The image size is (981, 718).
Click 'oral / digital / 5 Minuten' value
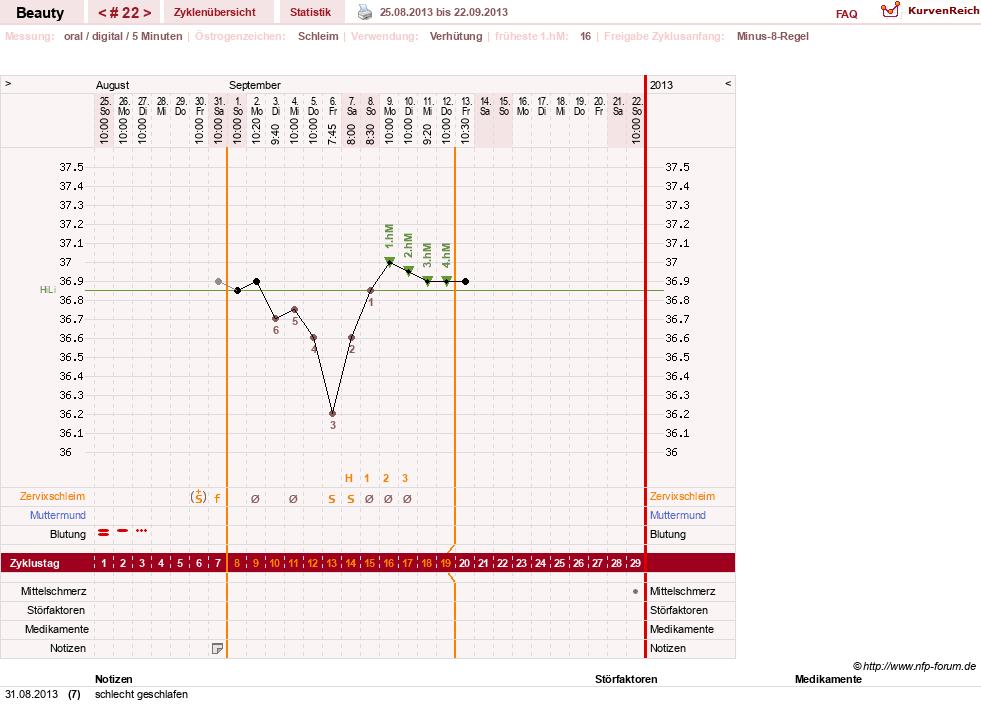pyautogui.click(x=123, y=36)
